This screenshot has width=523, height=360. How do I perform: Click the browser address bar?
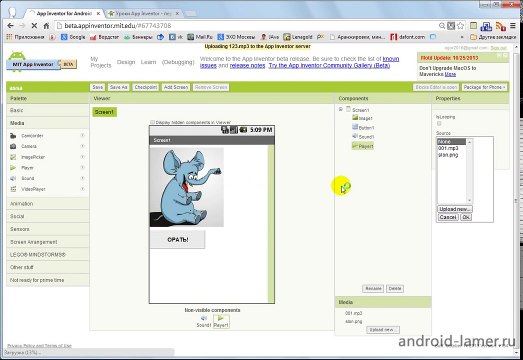click(247, 26)
